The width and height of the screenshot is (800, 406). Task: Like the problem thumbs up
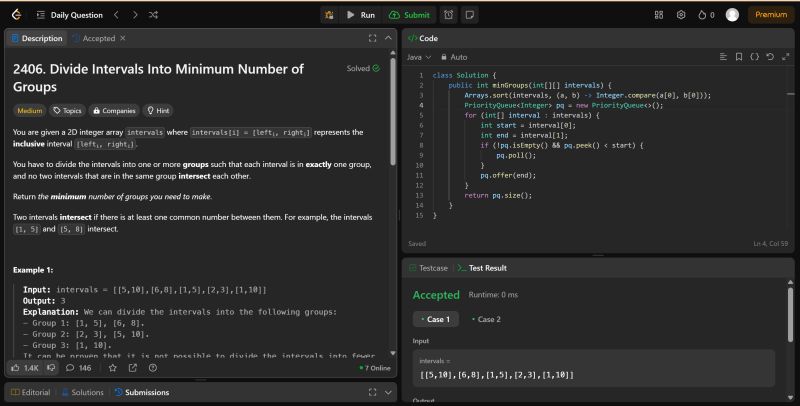point(25,368)
